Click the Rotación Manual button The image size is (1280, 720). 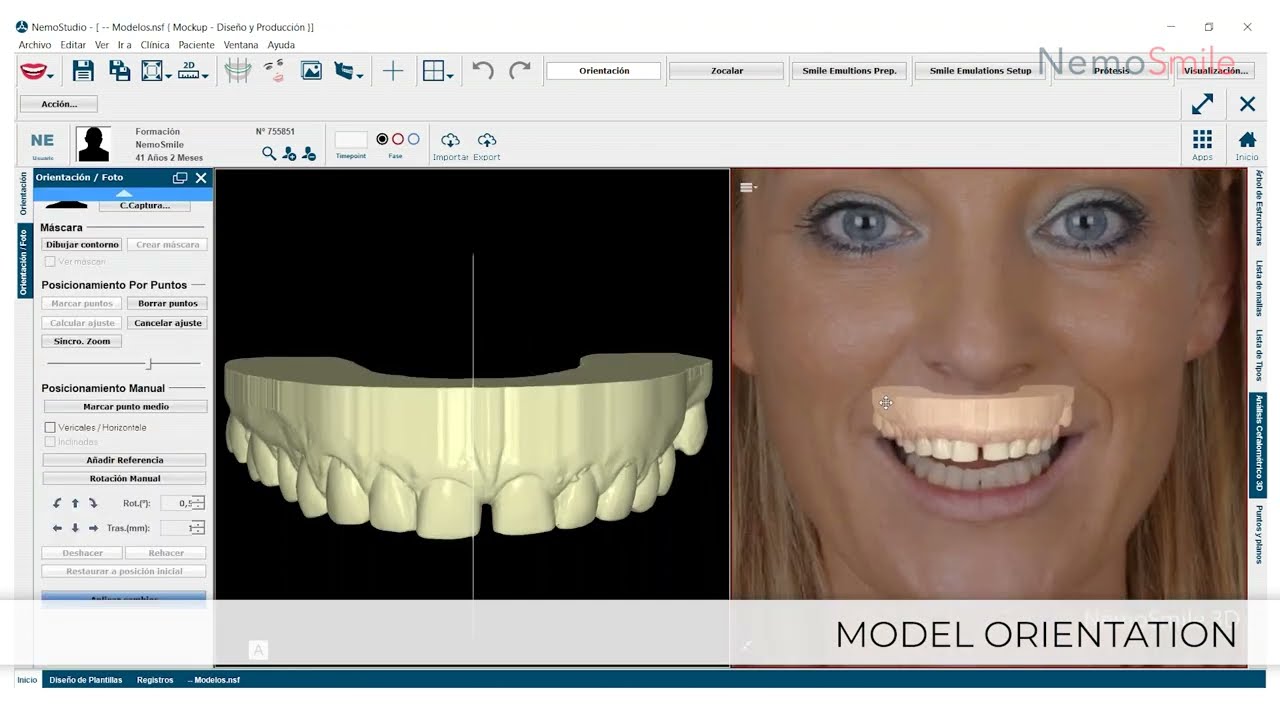coord(125,479)
